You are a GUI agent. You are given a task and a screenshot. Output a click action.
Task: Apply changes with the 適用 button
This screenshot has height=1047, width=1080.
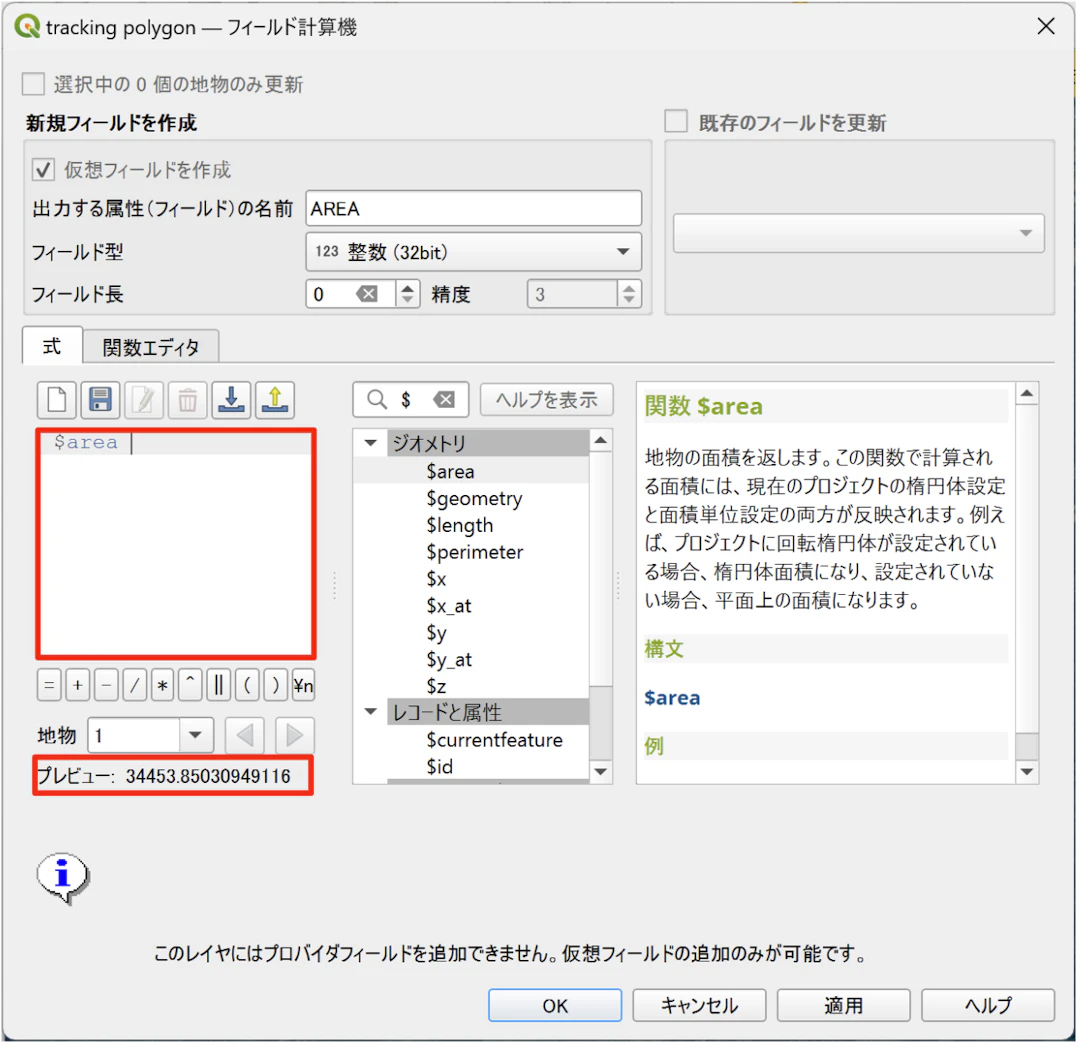point(843,1005)
